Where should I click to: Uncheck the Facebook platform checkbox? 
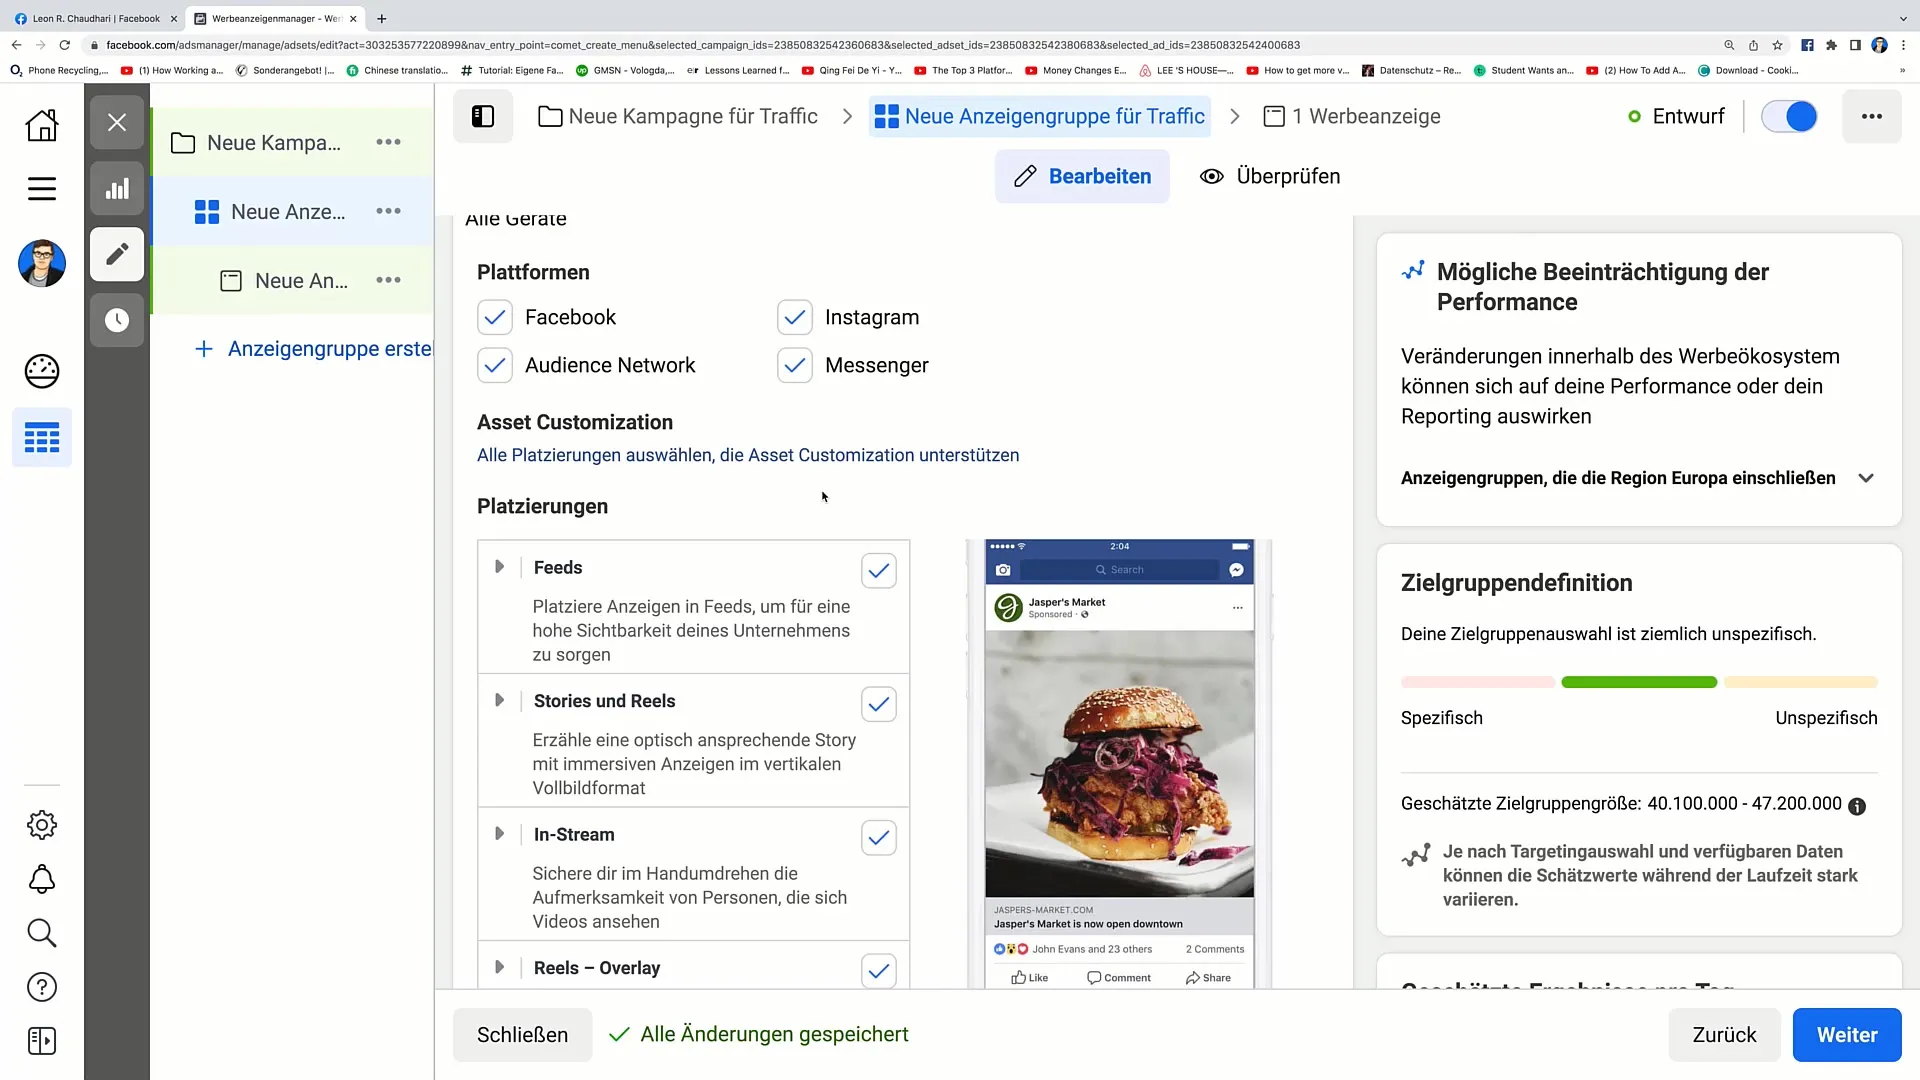coord(495,317)
